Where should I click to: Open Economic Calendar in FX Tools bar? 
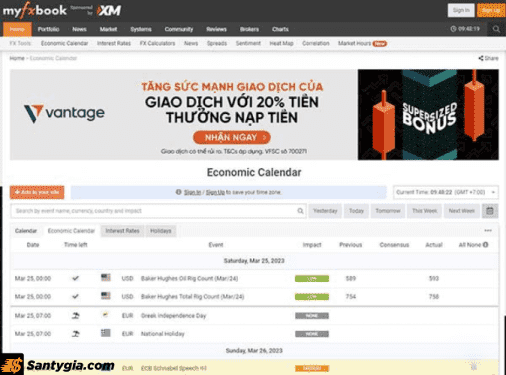[64, 43]
